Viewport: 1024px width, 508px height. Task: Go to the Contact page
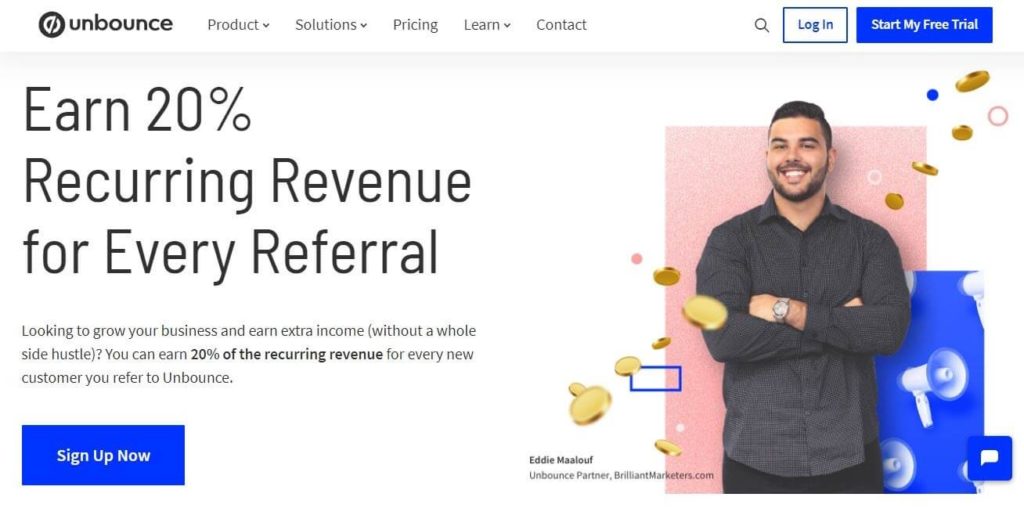(x=561, y=25)
